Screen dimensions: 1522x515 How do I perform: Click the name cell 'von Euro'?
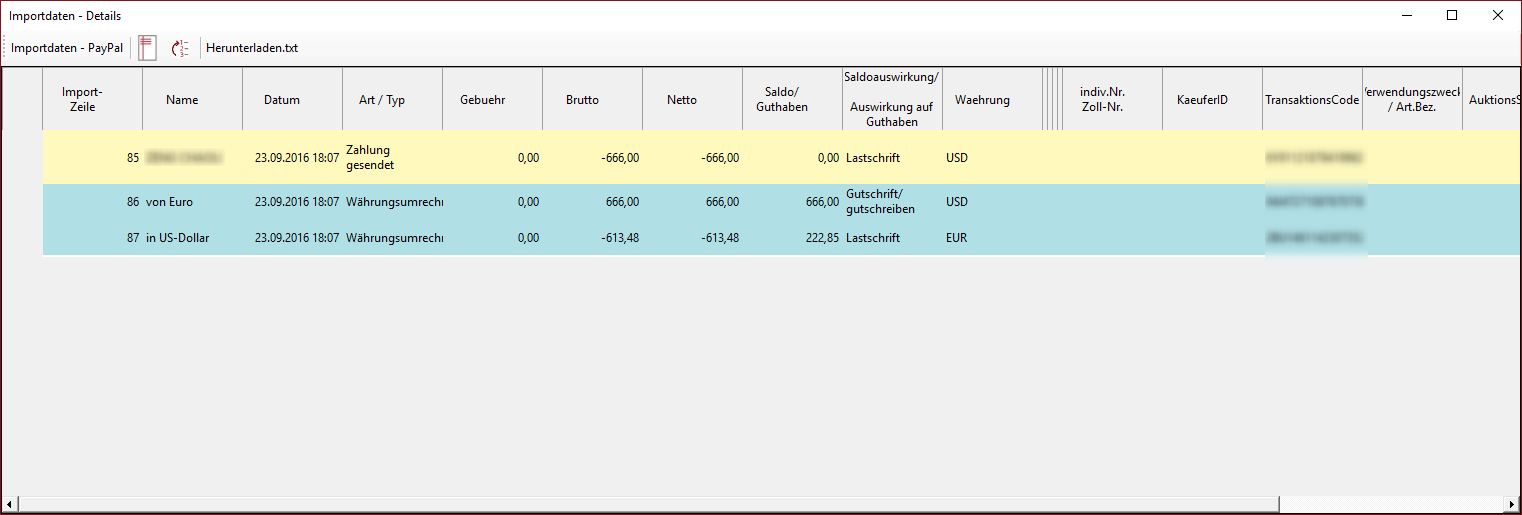(192, 202)
